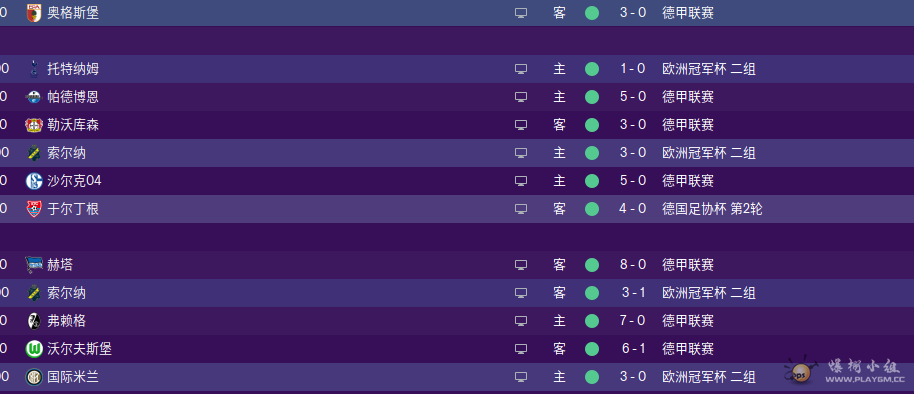Open competition 德国足协杯 第2轮
The height and width of the screenshot is (394, 914).
pos(712,209)
